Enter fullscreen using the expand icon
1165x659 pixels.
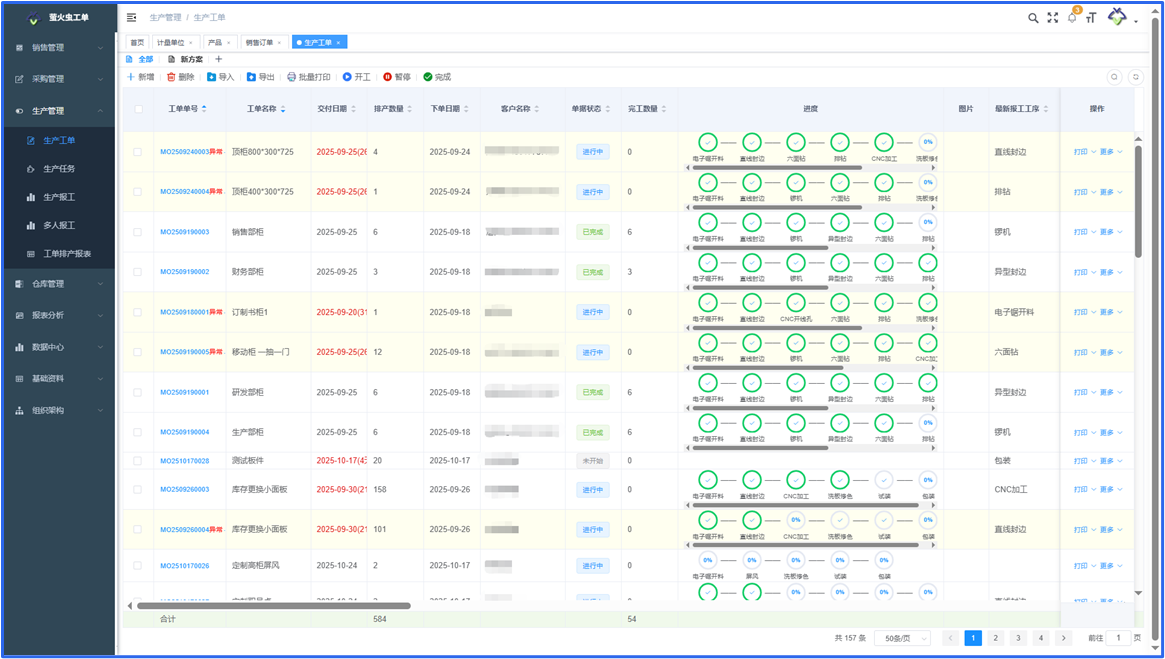pos(1052,18)
